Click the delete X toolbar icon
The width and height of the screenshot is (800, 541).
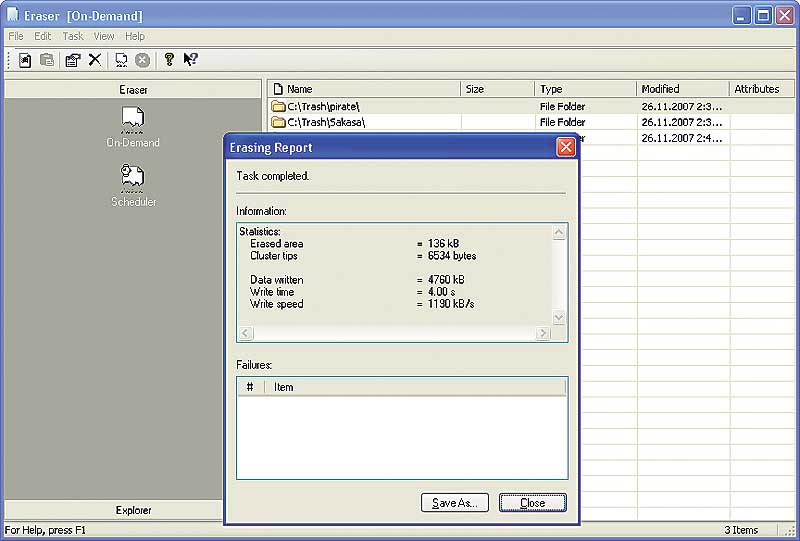[x=94, y=60]
